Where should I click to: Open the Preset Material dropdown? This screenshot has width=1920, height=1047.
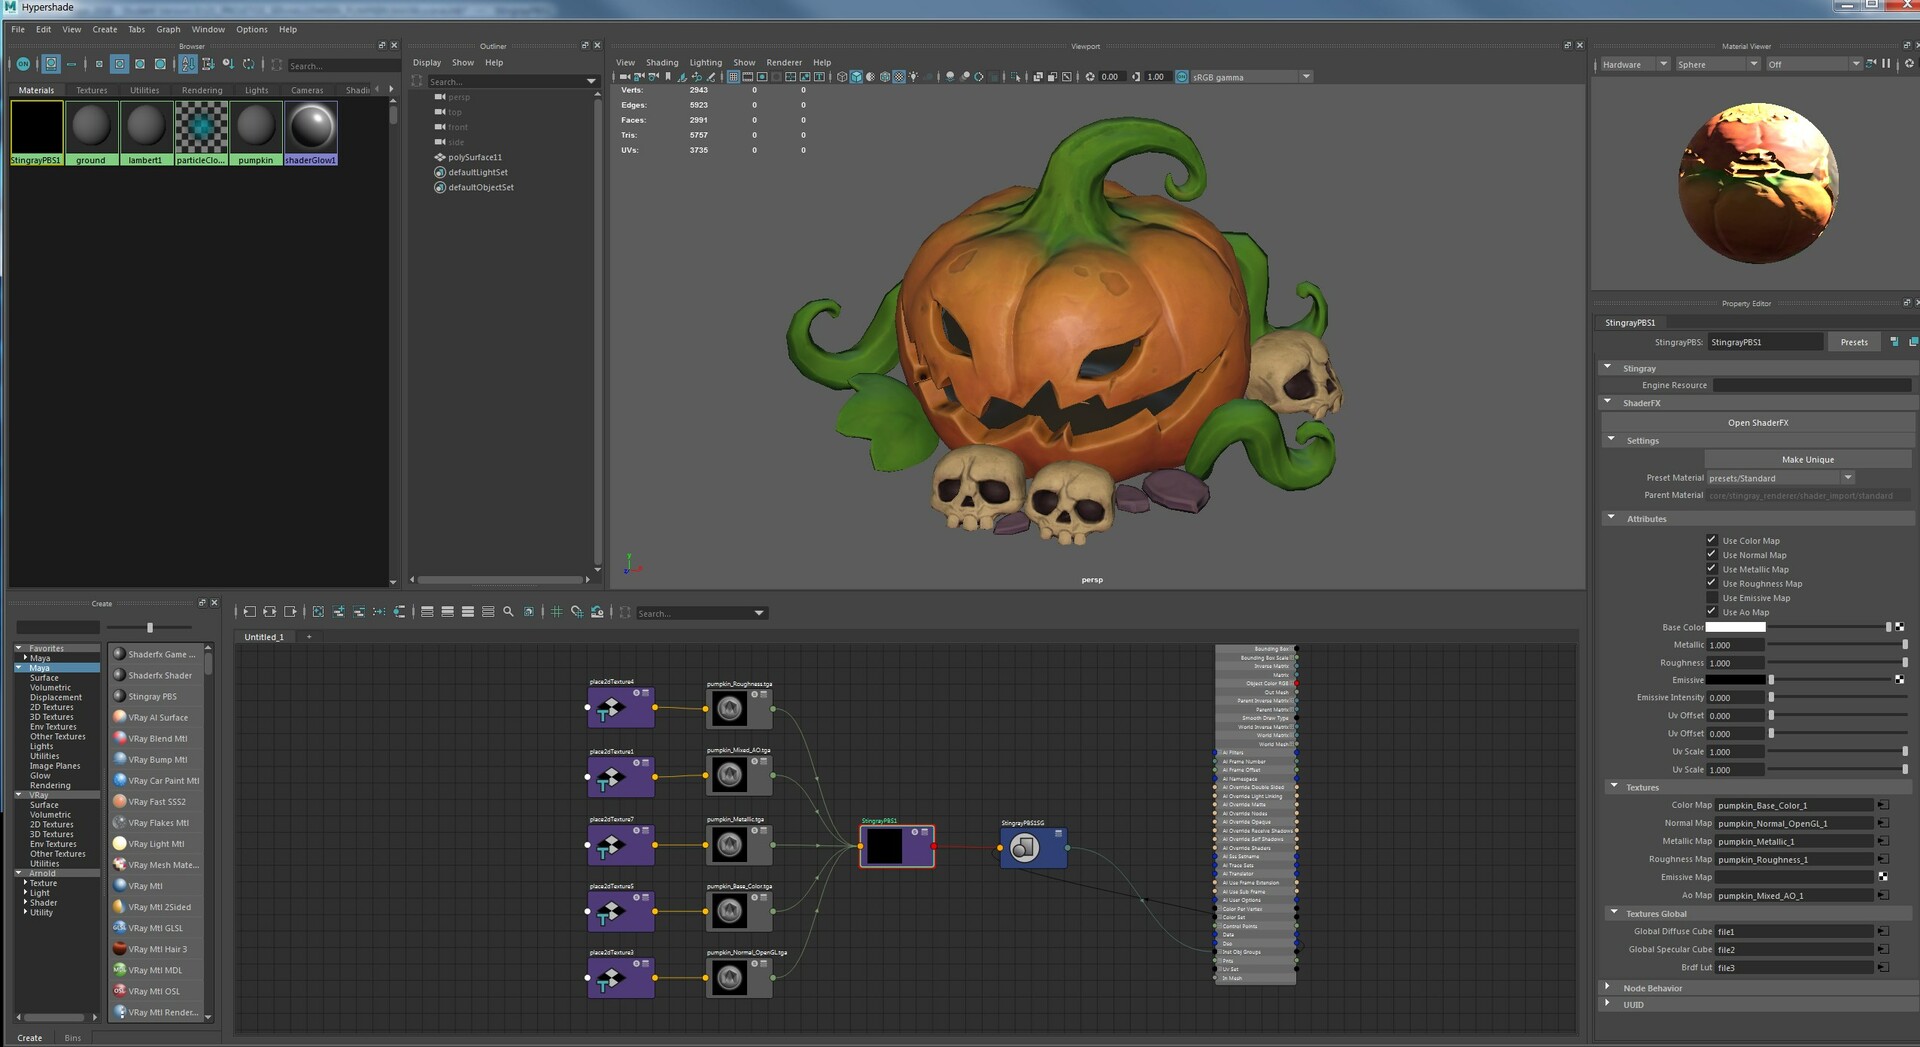click(x=1780, y=478)
